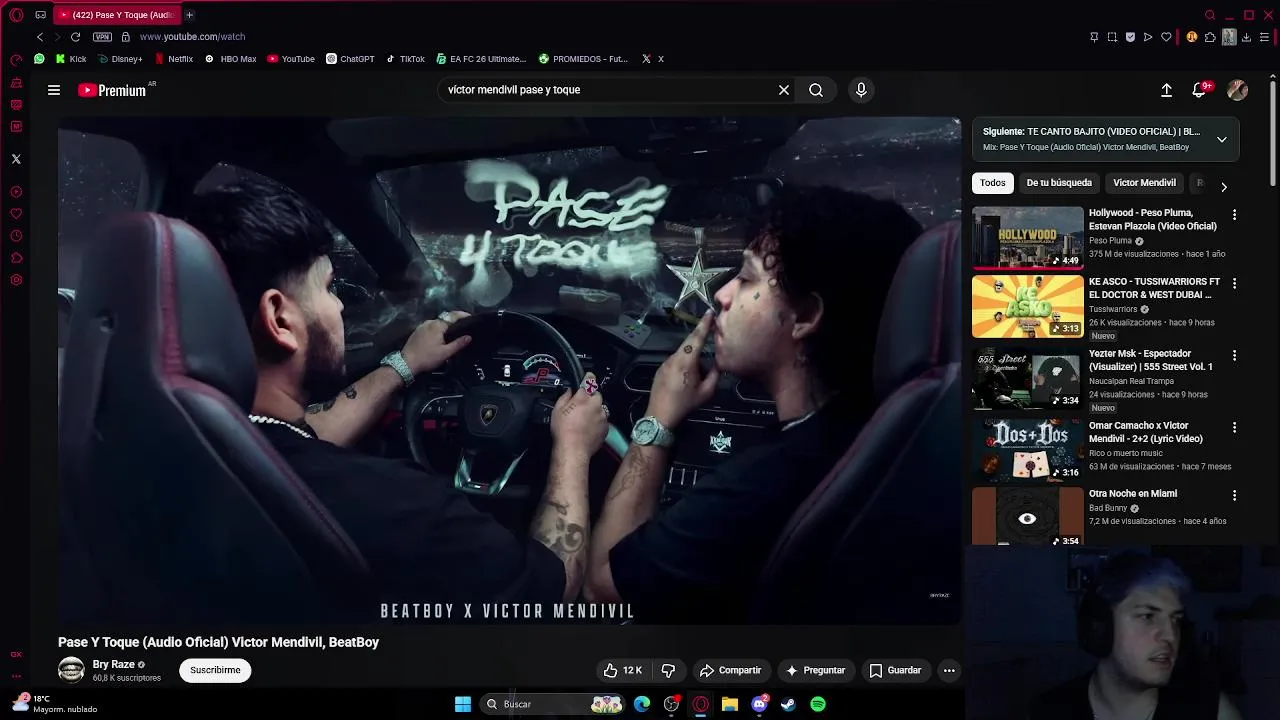Open YouTube notifications bell
Viewport: 1280px width, 720px height.
point(1199,90)
